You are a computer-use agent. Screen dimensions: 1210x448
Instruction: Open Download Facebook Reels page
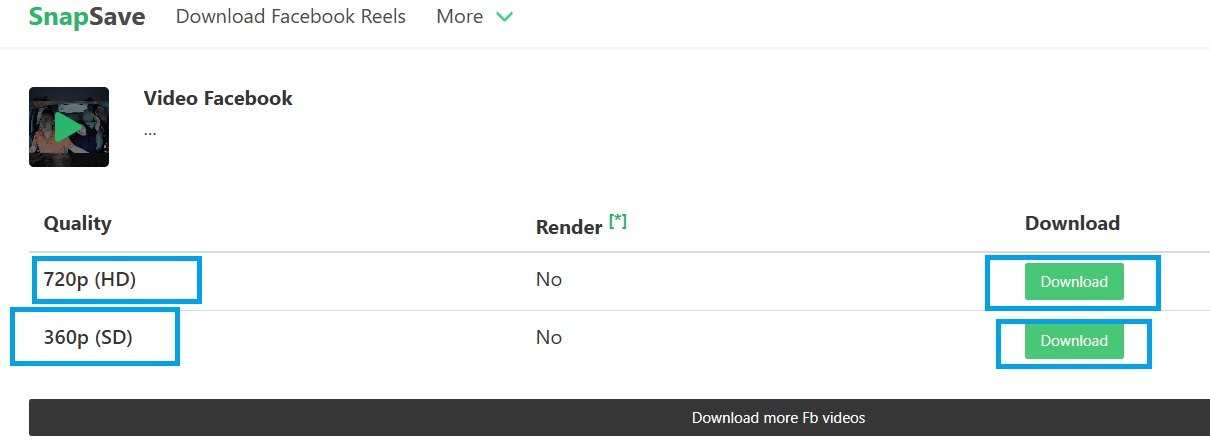click(291, 17)
